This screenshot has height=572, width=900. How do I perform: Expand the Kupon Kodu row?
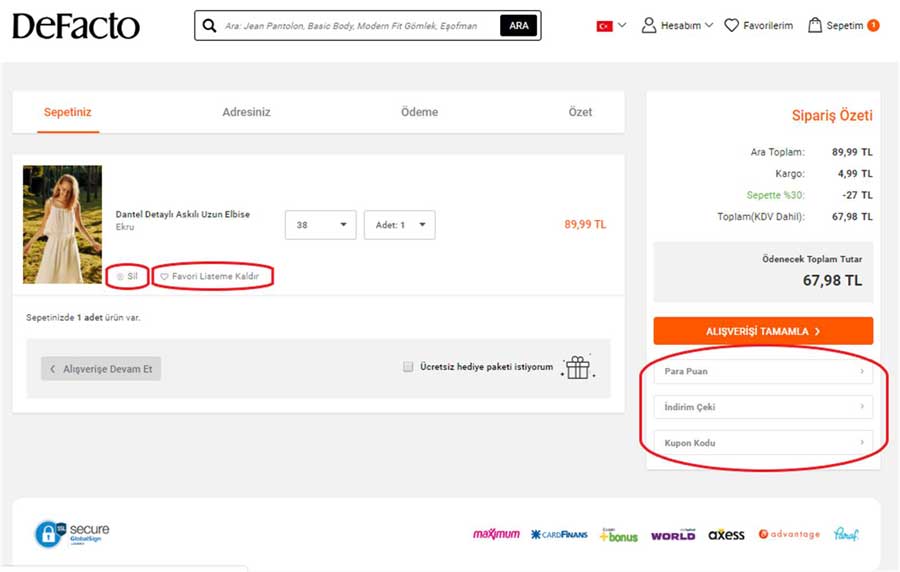coord(763,442)
